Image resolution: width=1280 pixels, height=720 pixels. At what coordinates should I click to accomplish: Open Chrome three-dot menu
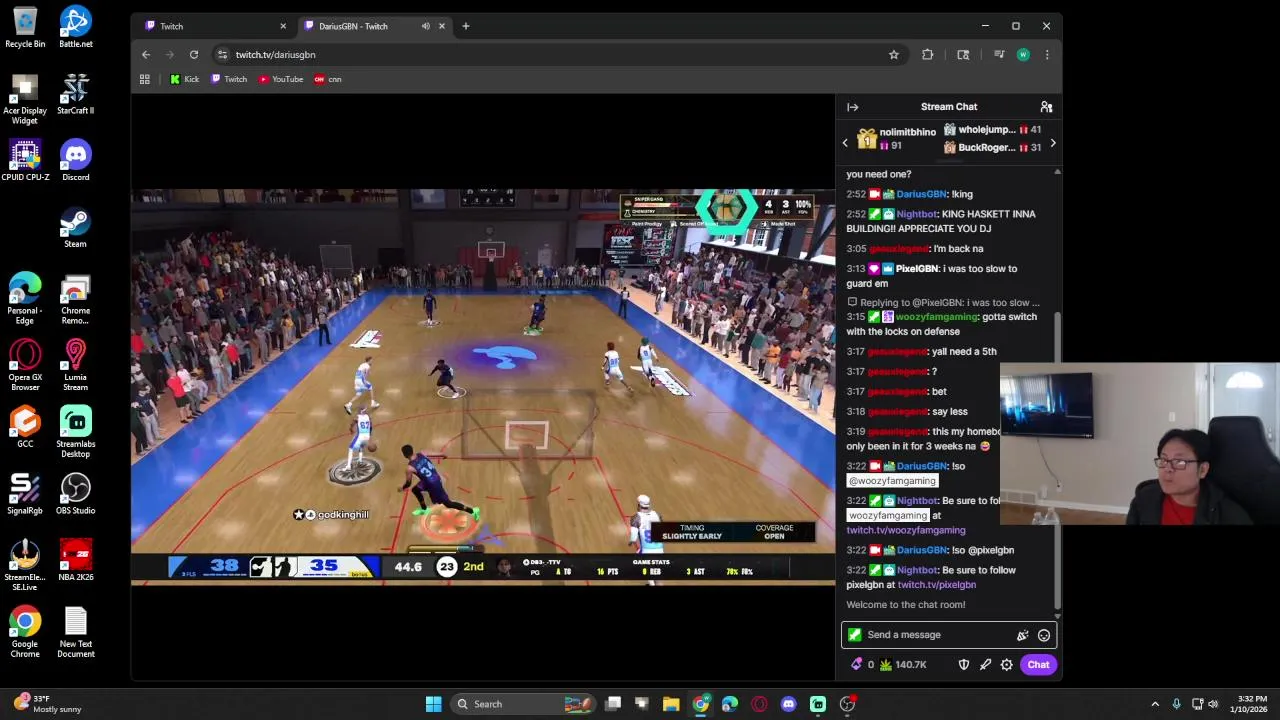1047,55
